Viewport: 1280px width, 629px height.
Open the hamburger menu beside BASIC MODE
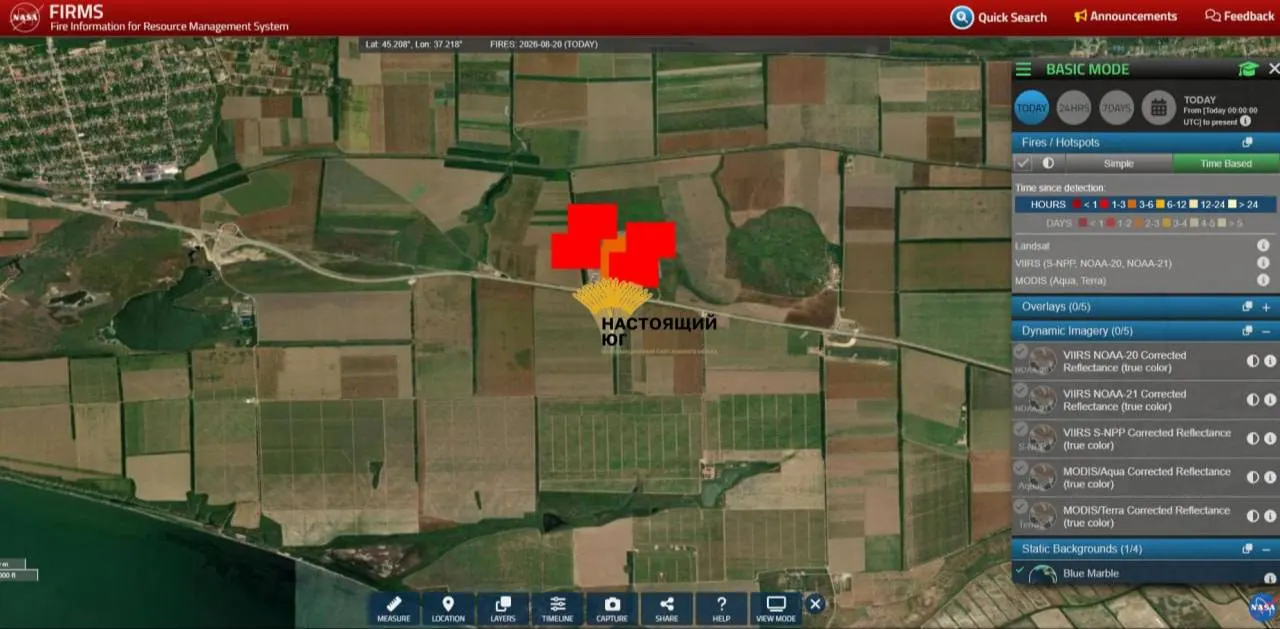coord(1023,69)
